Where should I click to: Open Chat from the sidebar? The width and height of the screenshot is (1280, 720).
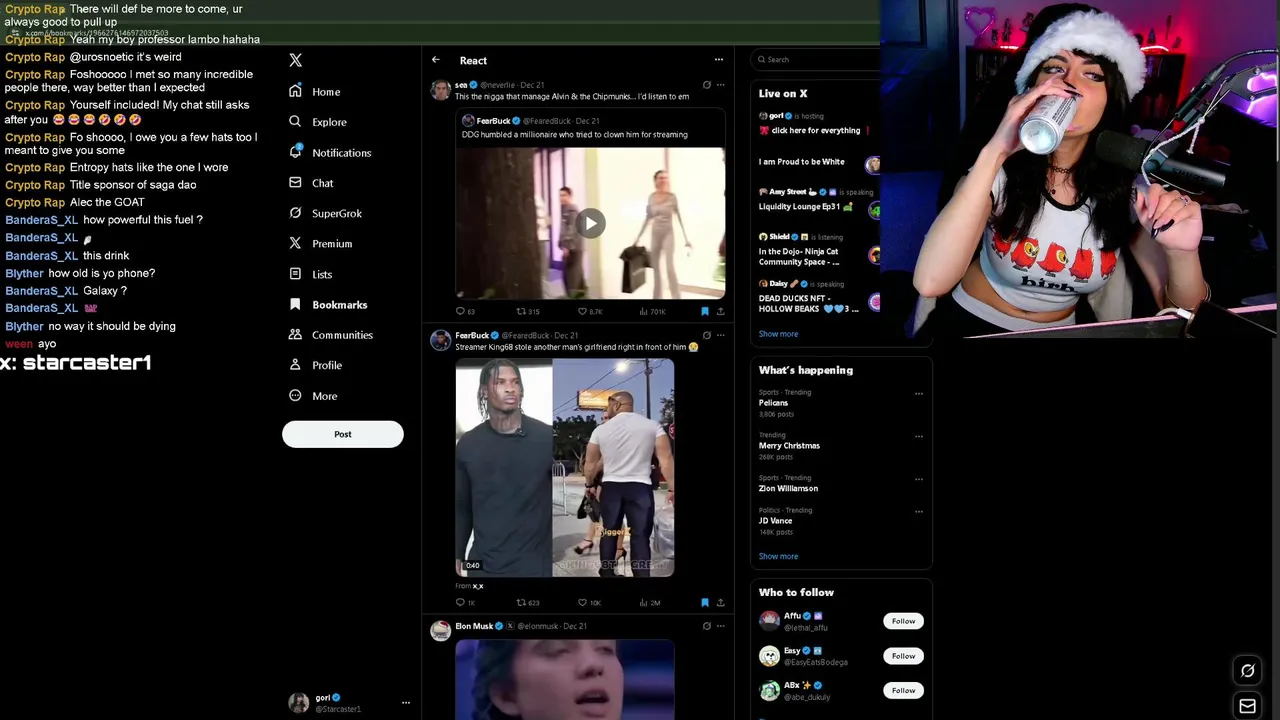tap(311, 183)
